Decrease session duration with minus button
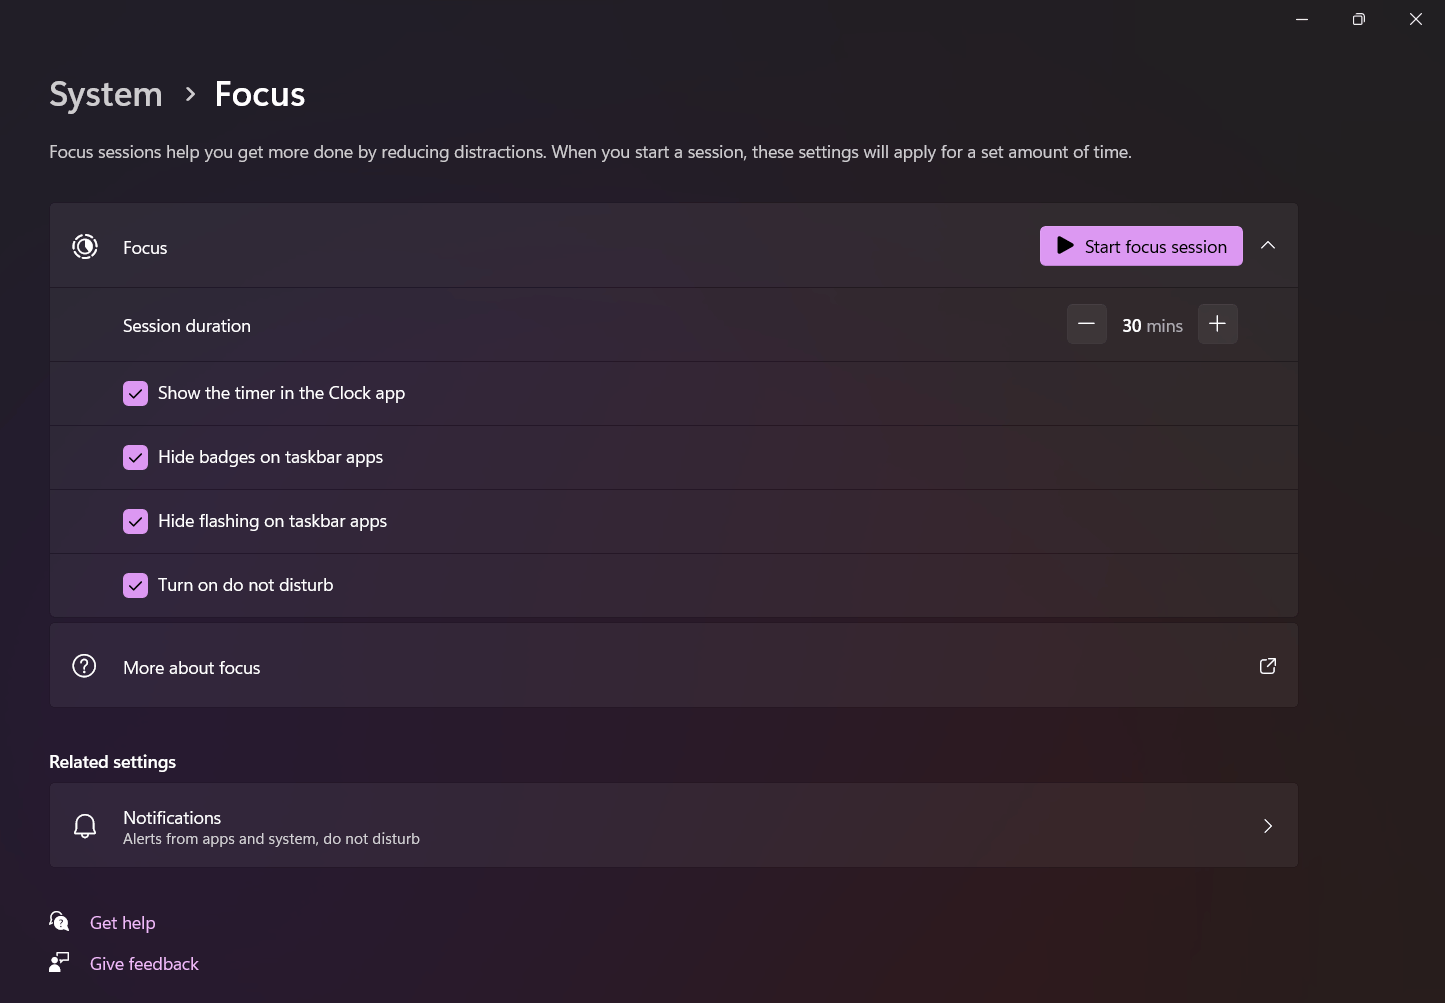Image resolution: width=1445 pixels, height=1003 pixels. coord(1086,324)
